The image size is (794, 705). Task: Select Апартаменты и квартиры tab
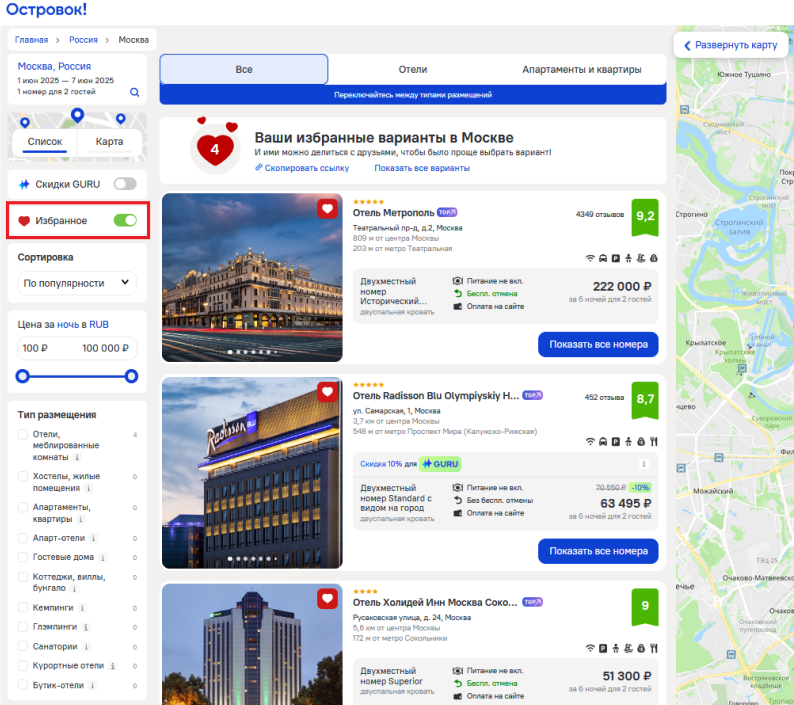pos(581,69)
